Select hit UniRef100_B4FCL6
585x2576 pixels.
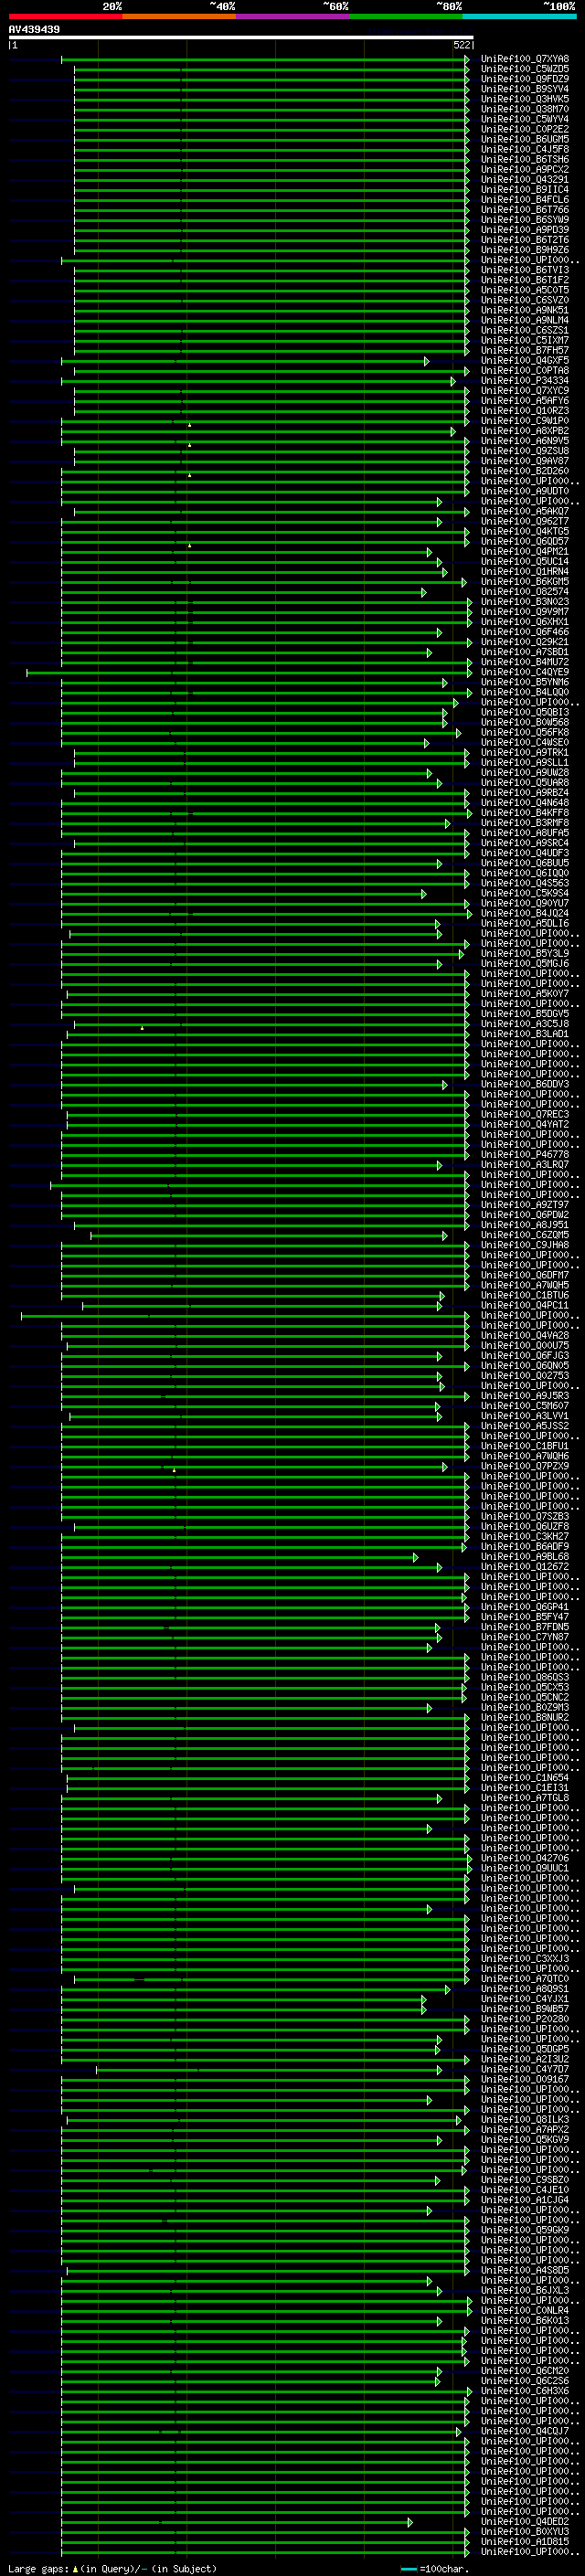pyautogui.click(x=525, y=200)
